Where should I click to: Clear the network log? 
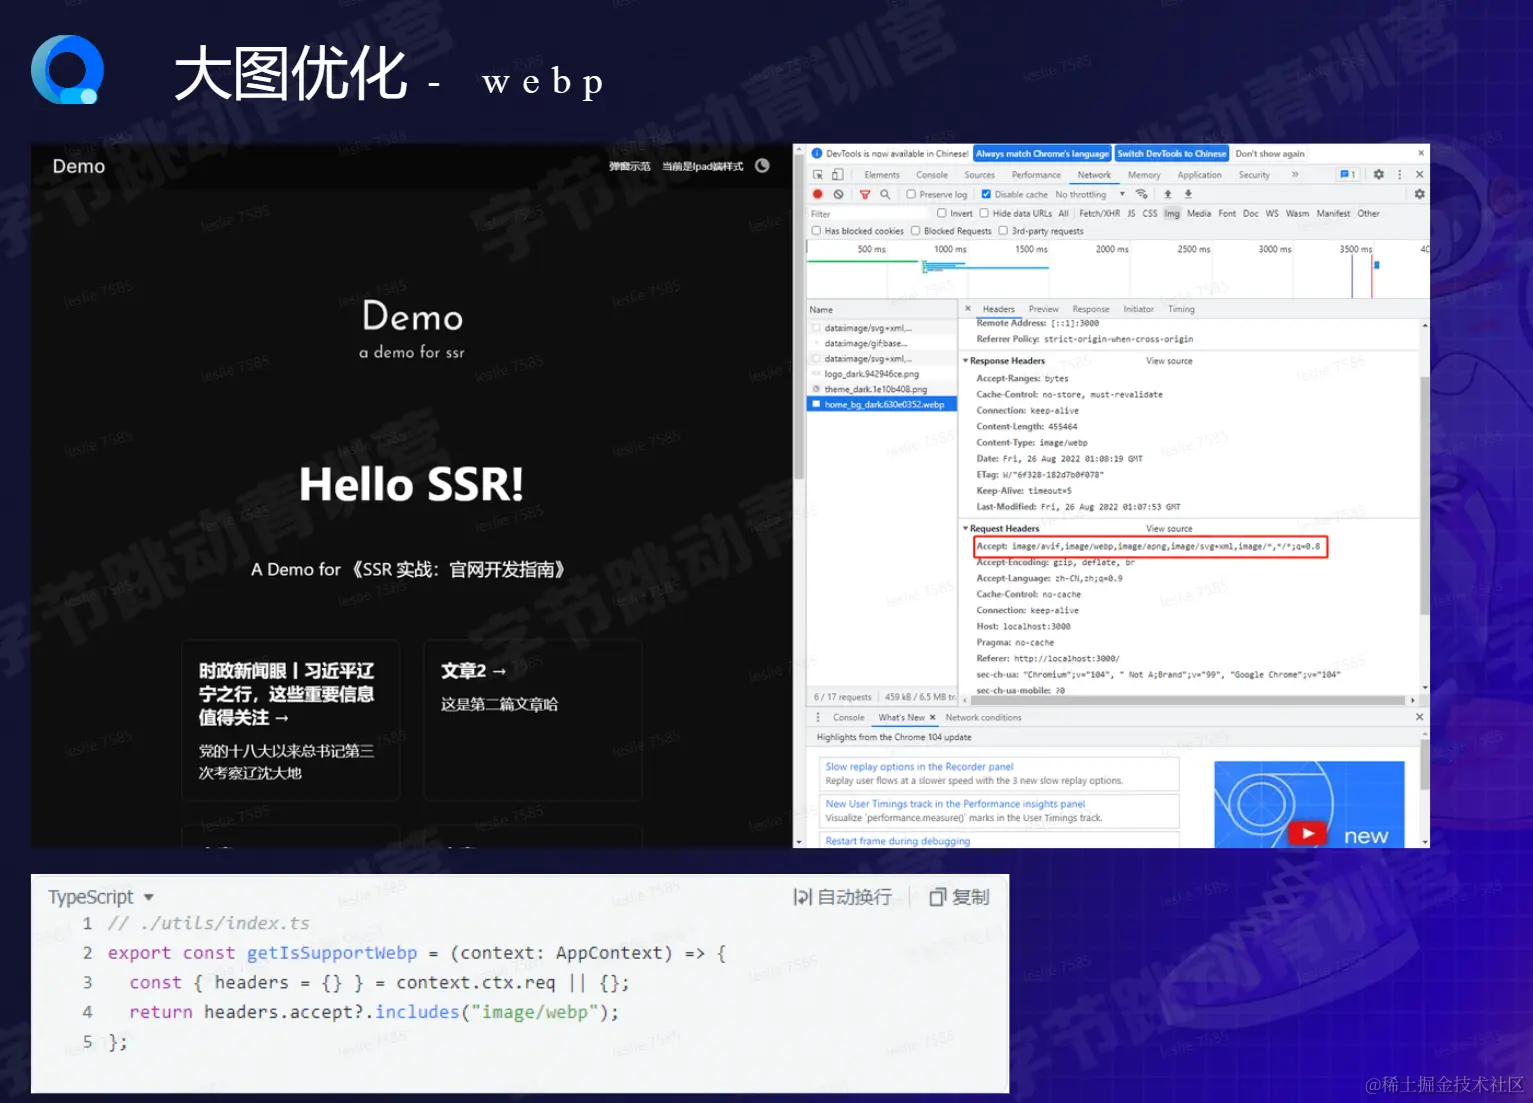839,194
